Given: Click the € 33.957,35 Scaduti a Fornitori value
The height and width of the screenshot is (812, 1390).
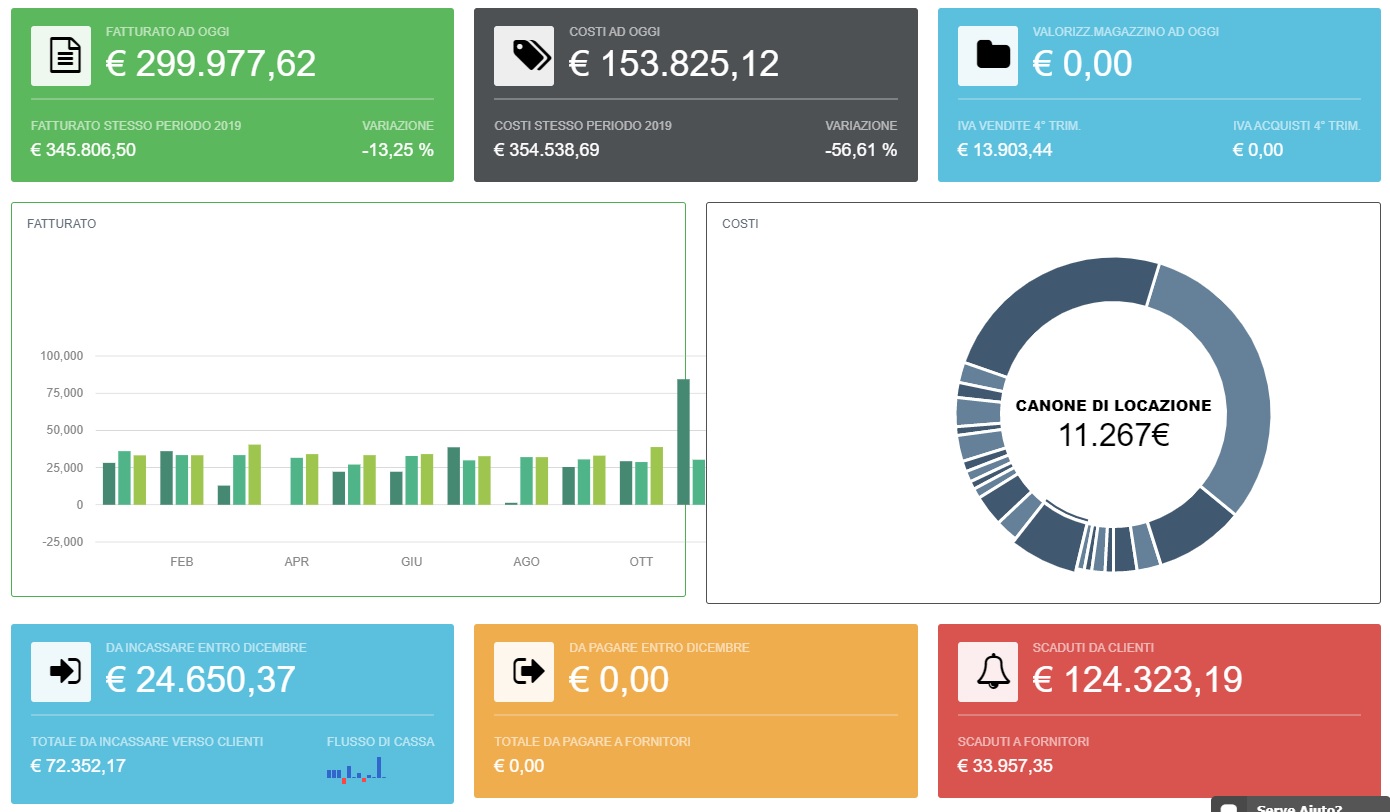Looking at the screenshot, I should coord(1005,766).
